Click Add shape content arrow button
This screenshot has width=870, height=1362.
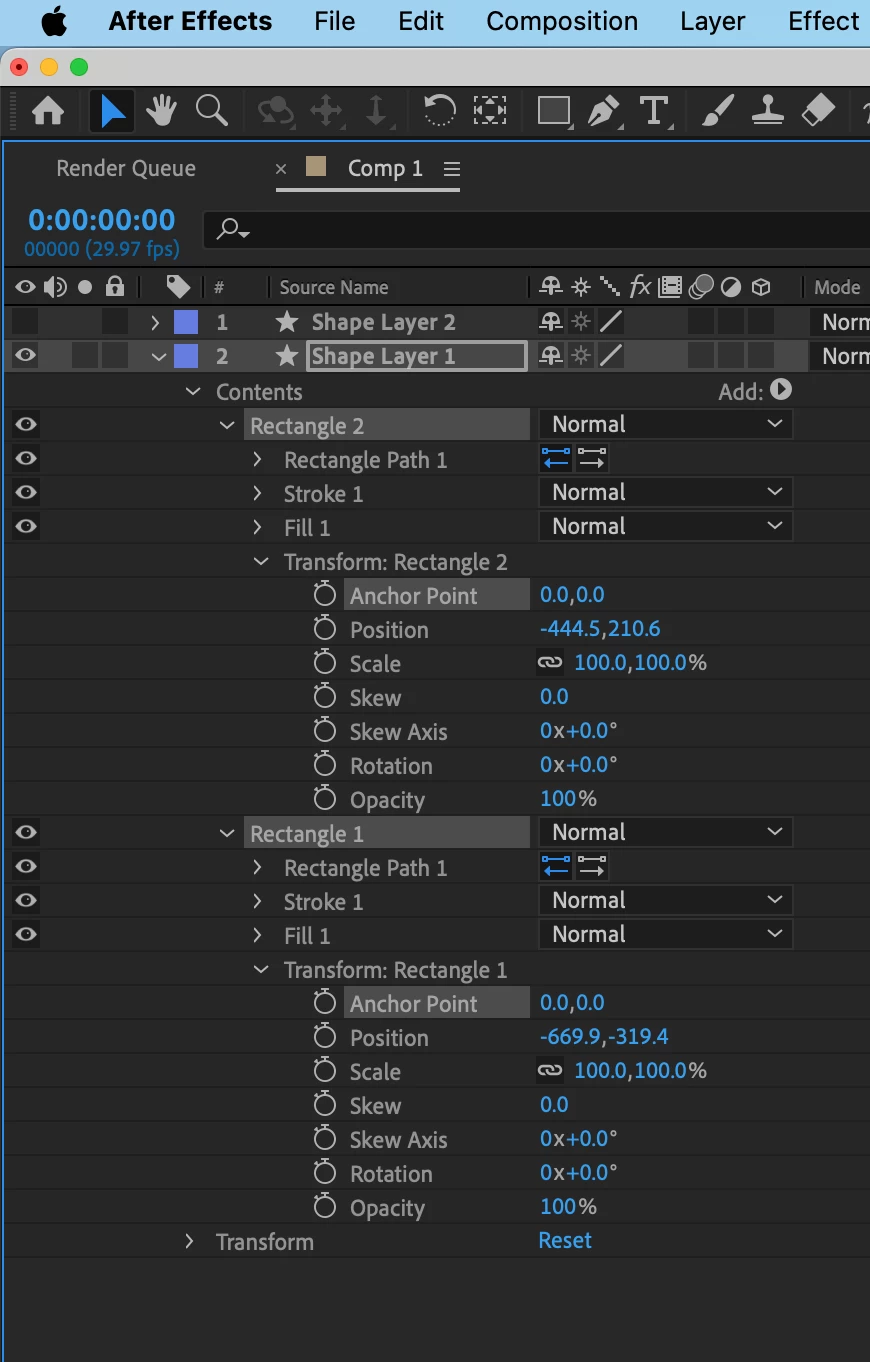pyautogui.click(x=782, y=390)
